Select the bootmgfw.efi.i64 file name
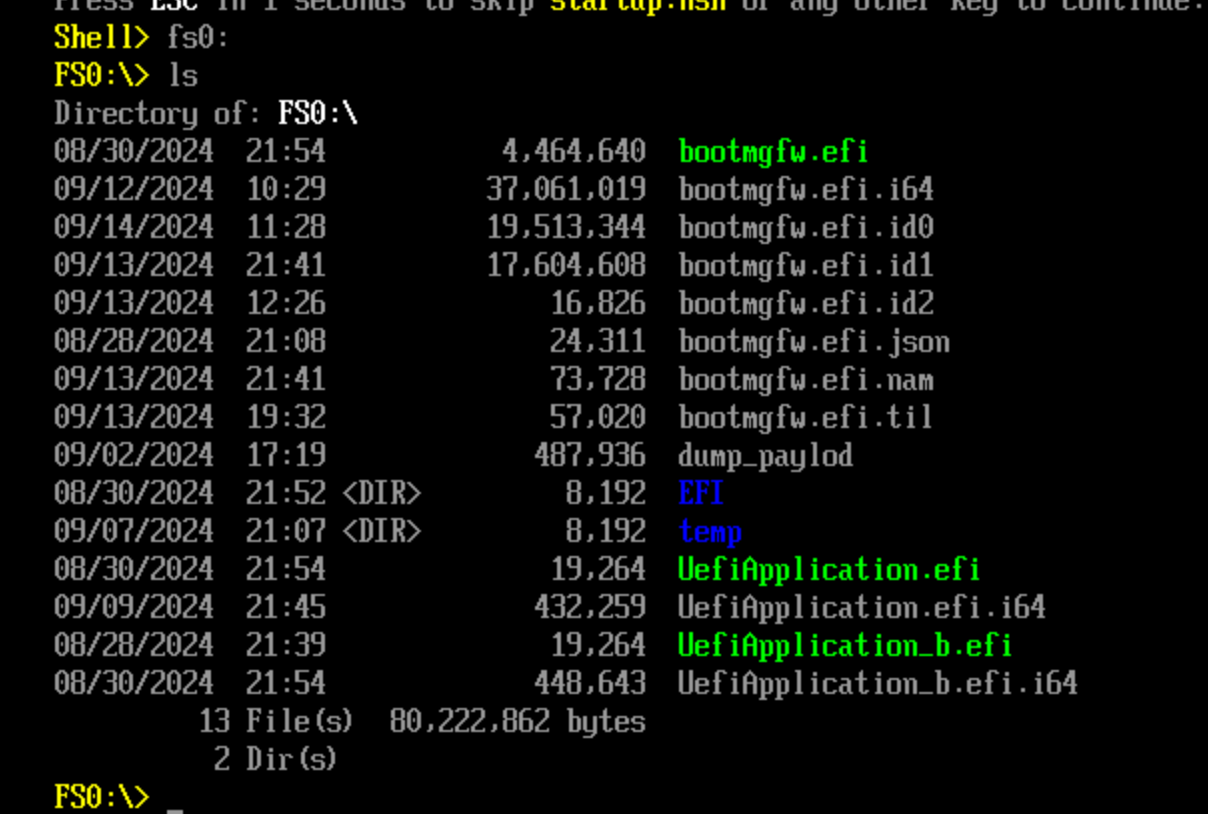This screenshot has width=1208, height=814. pos(806,190)
